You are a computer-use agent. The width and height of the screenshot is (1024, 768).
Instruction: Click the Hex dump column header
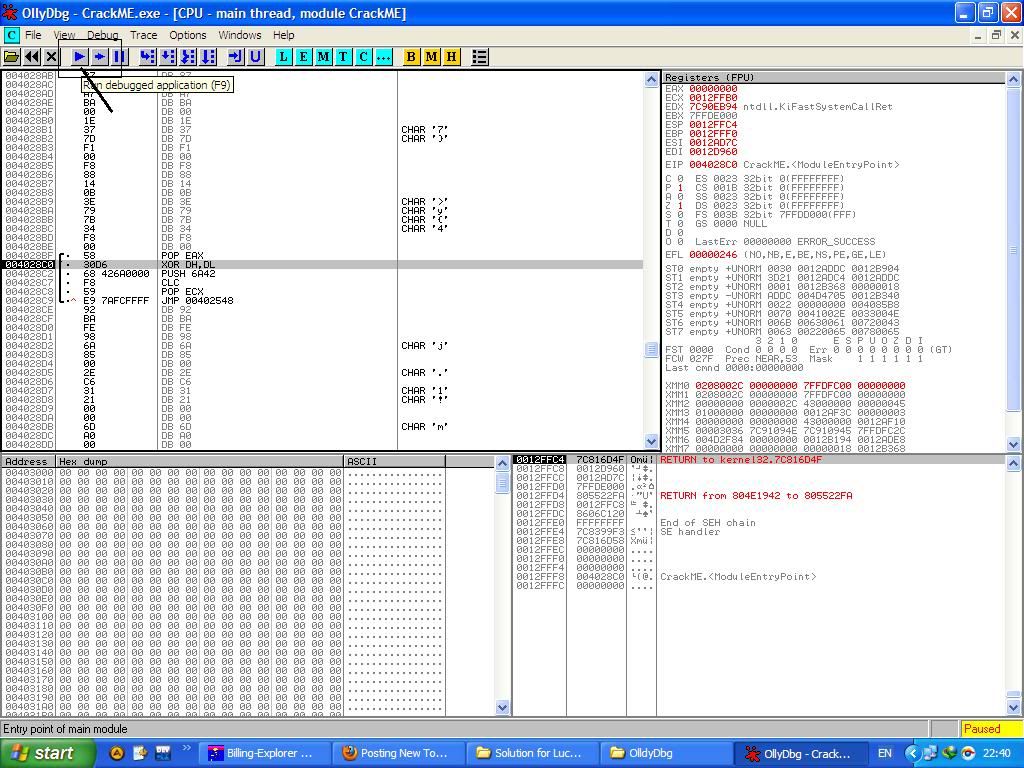point(200,462)
